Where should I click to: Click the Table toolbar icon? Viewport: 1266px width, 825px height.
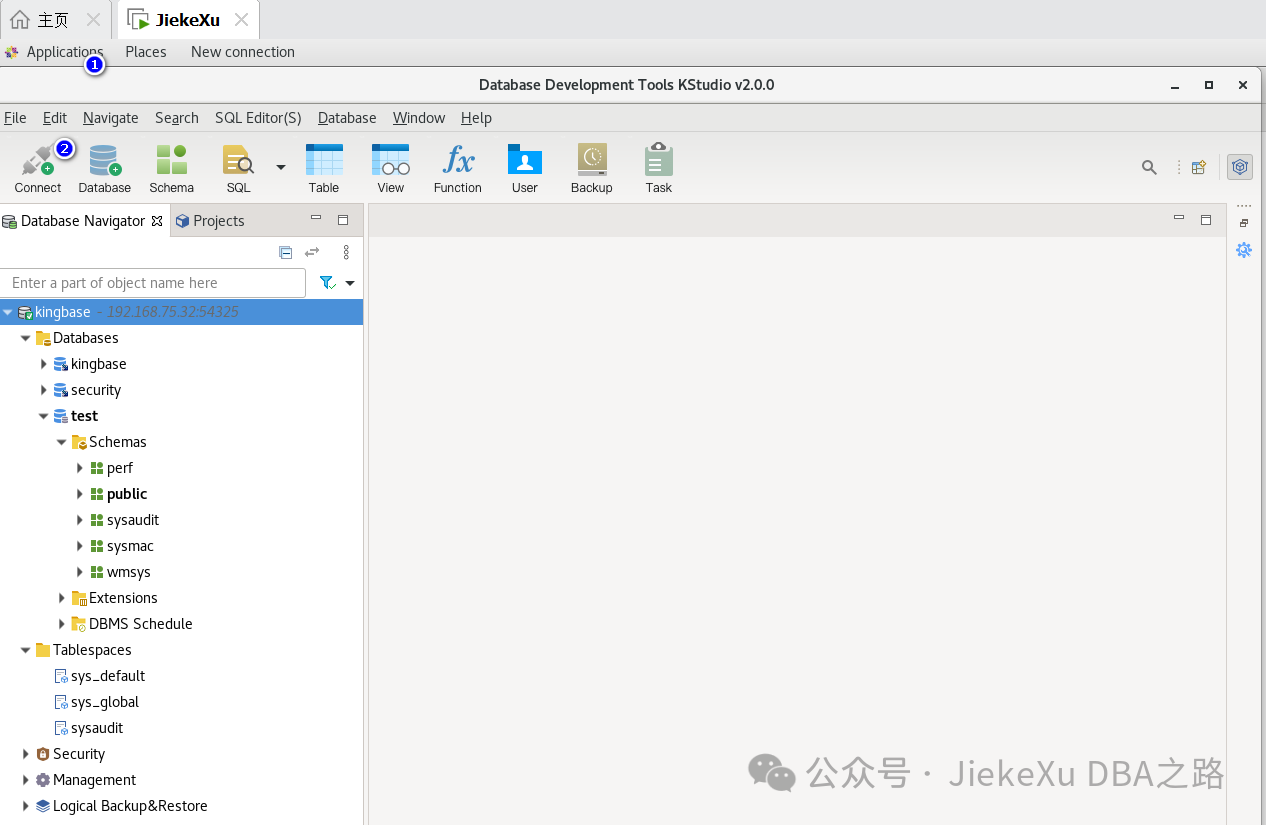click(x=323, y=167)
